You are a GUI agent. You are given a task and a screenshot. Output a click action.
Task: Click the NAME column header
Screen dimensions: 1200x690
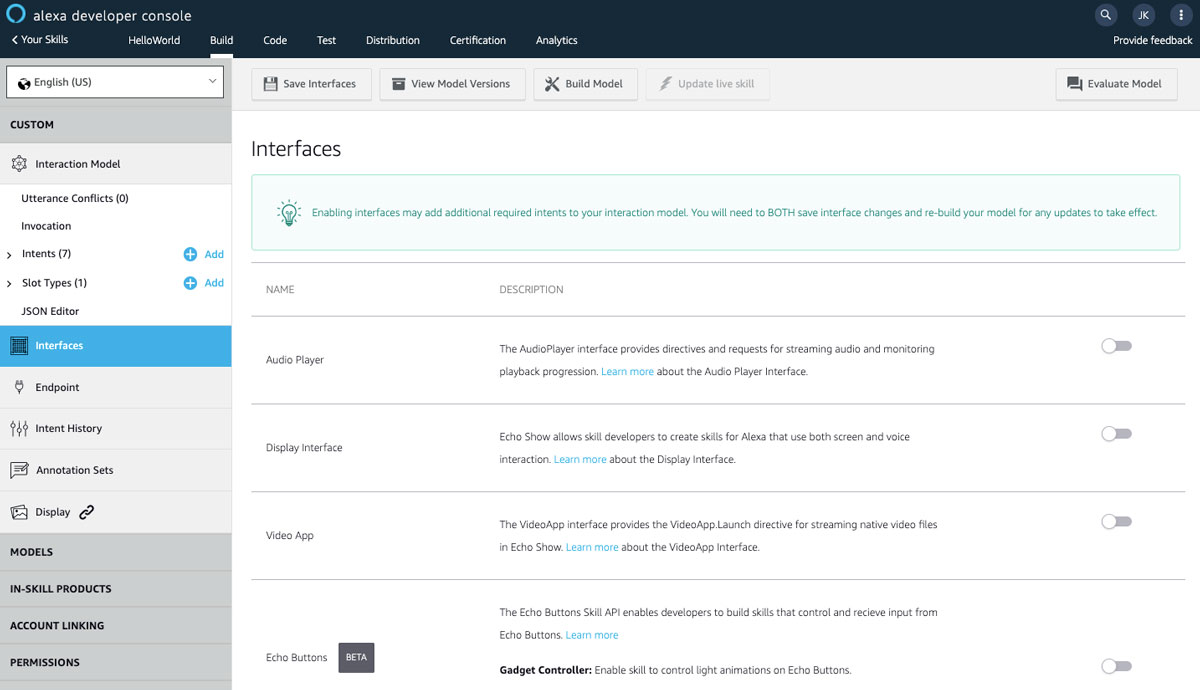tap(280, 289)
